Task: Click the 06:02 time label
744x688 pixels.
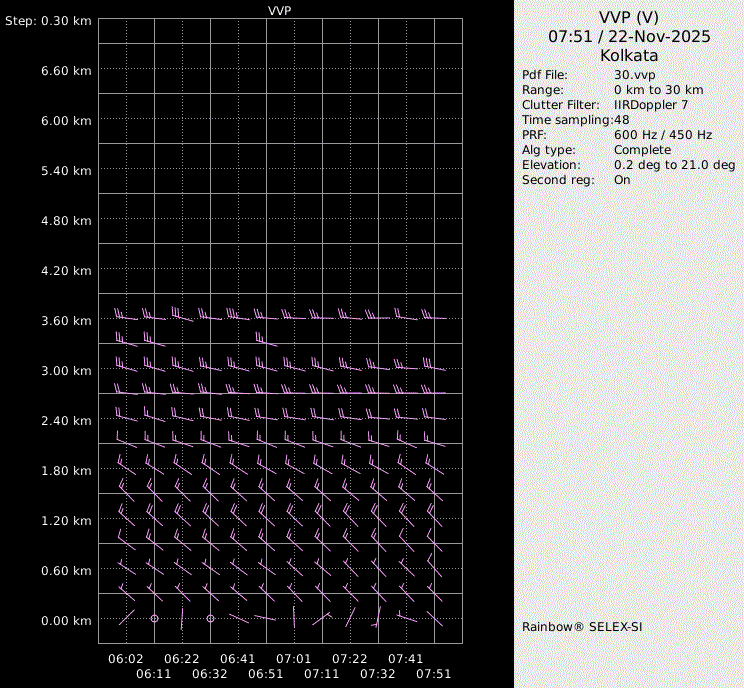Action: (x=126, y=659)
